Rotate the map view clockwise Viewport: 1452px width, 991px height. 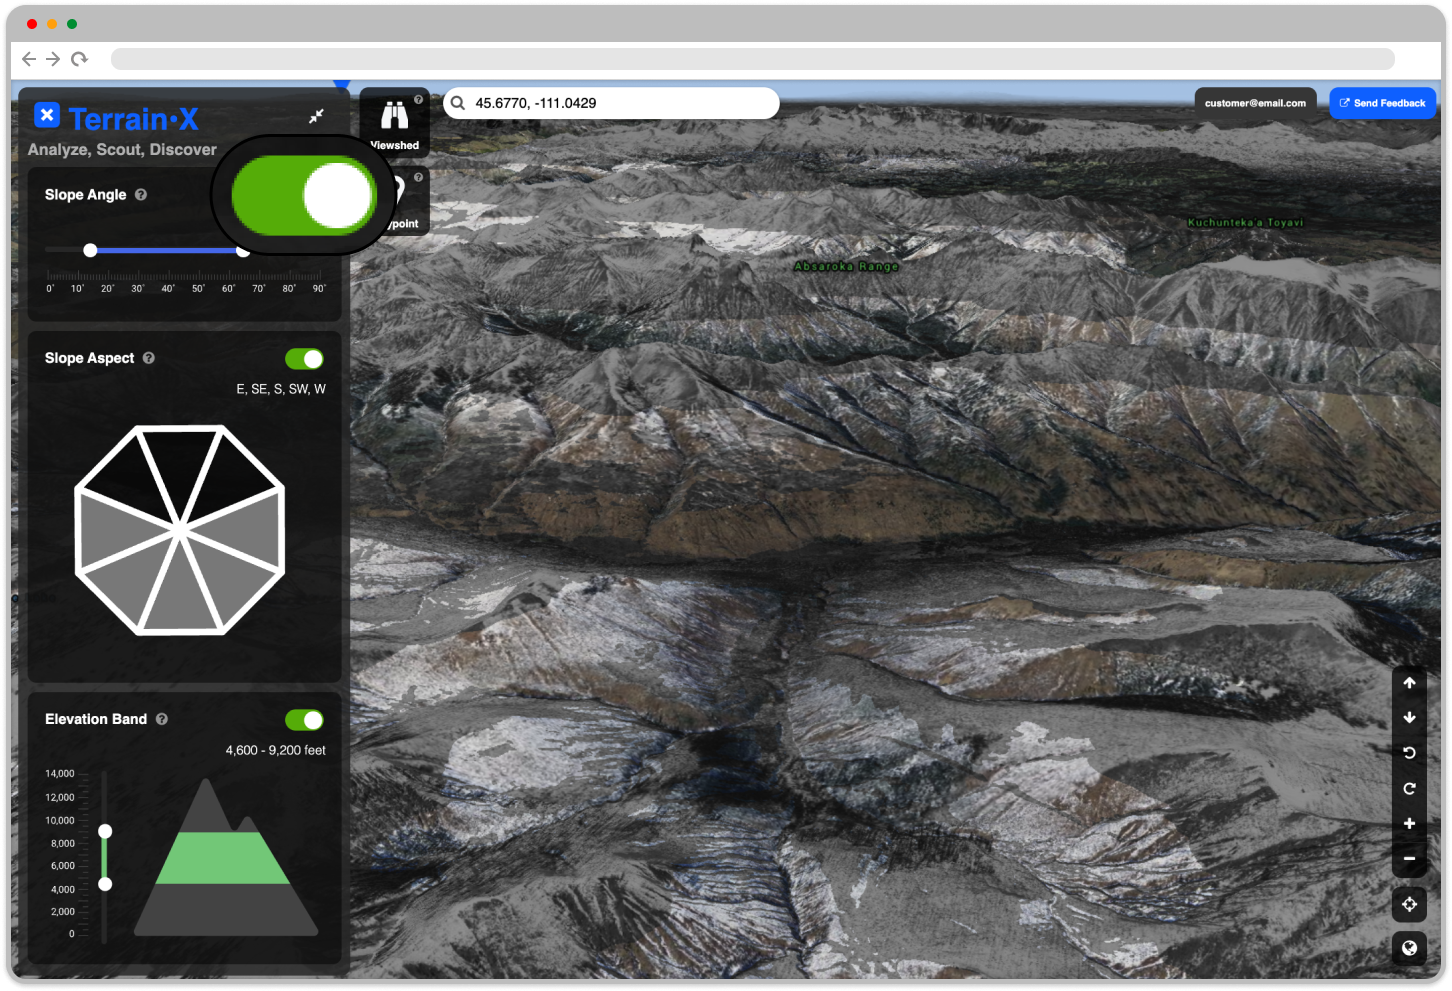point(1409,788)
